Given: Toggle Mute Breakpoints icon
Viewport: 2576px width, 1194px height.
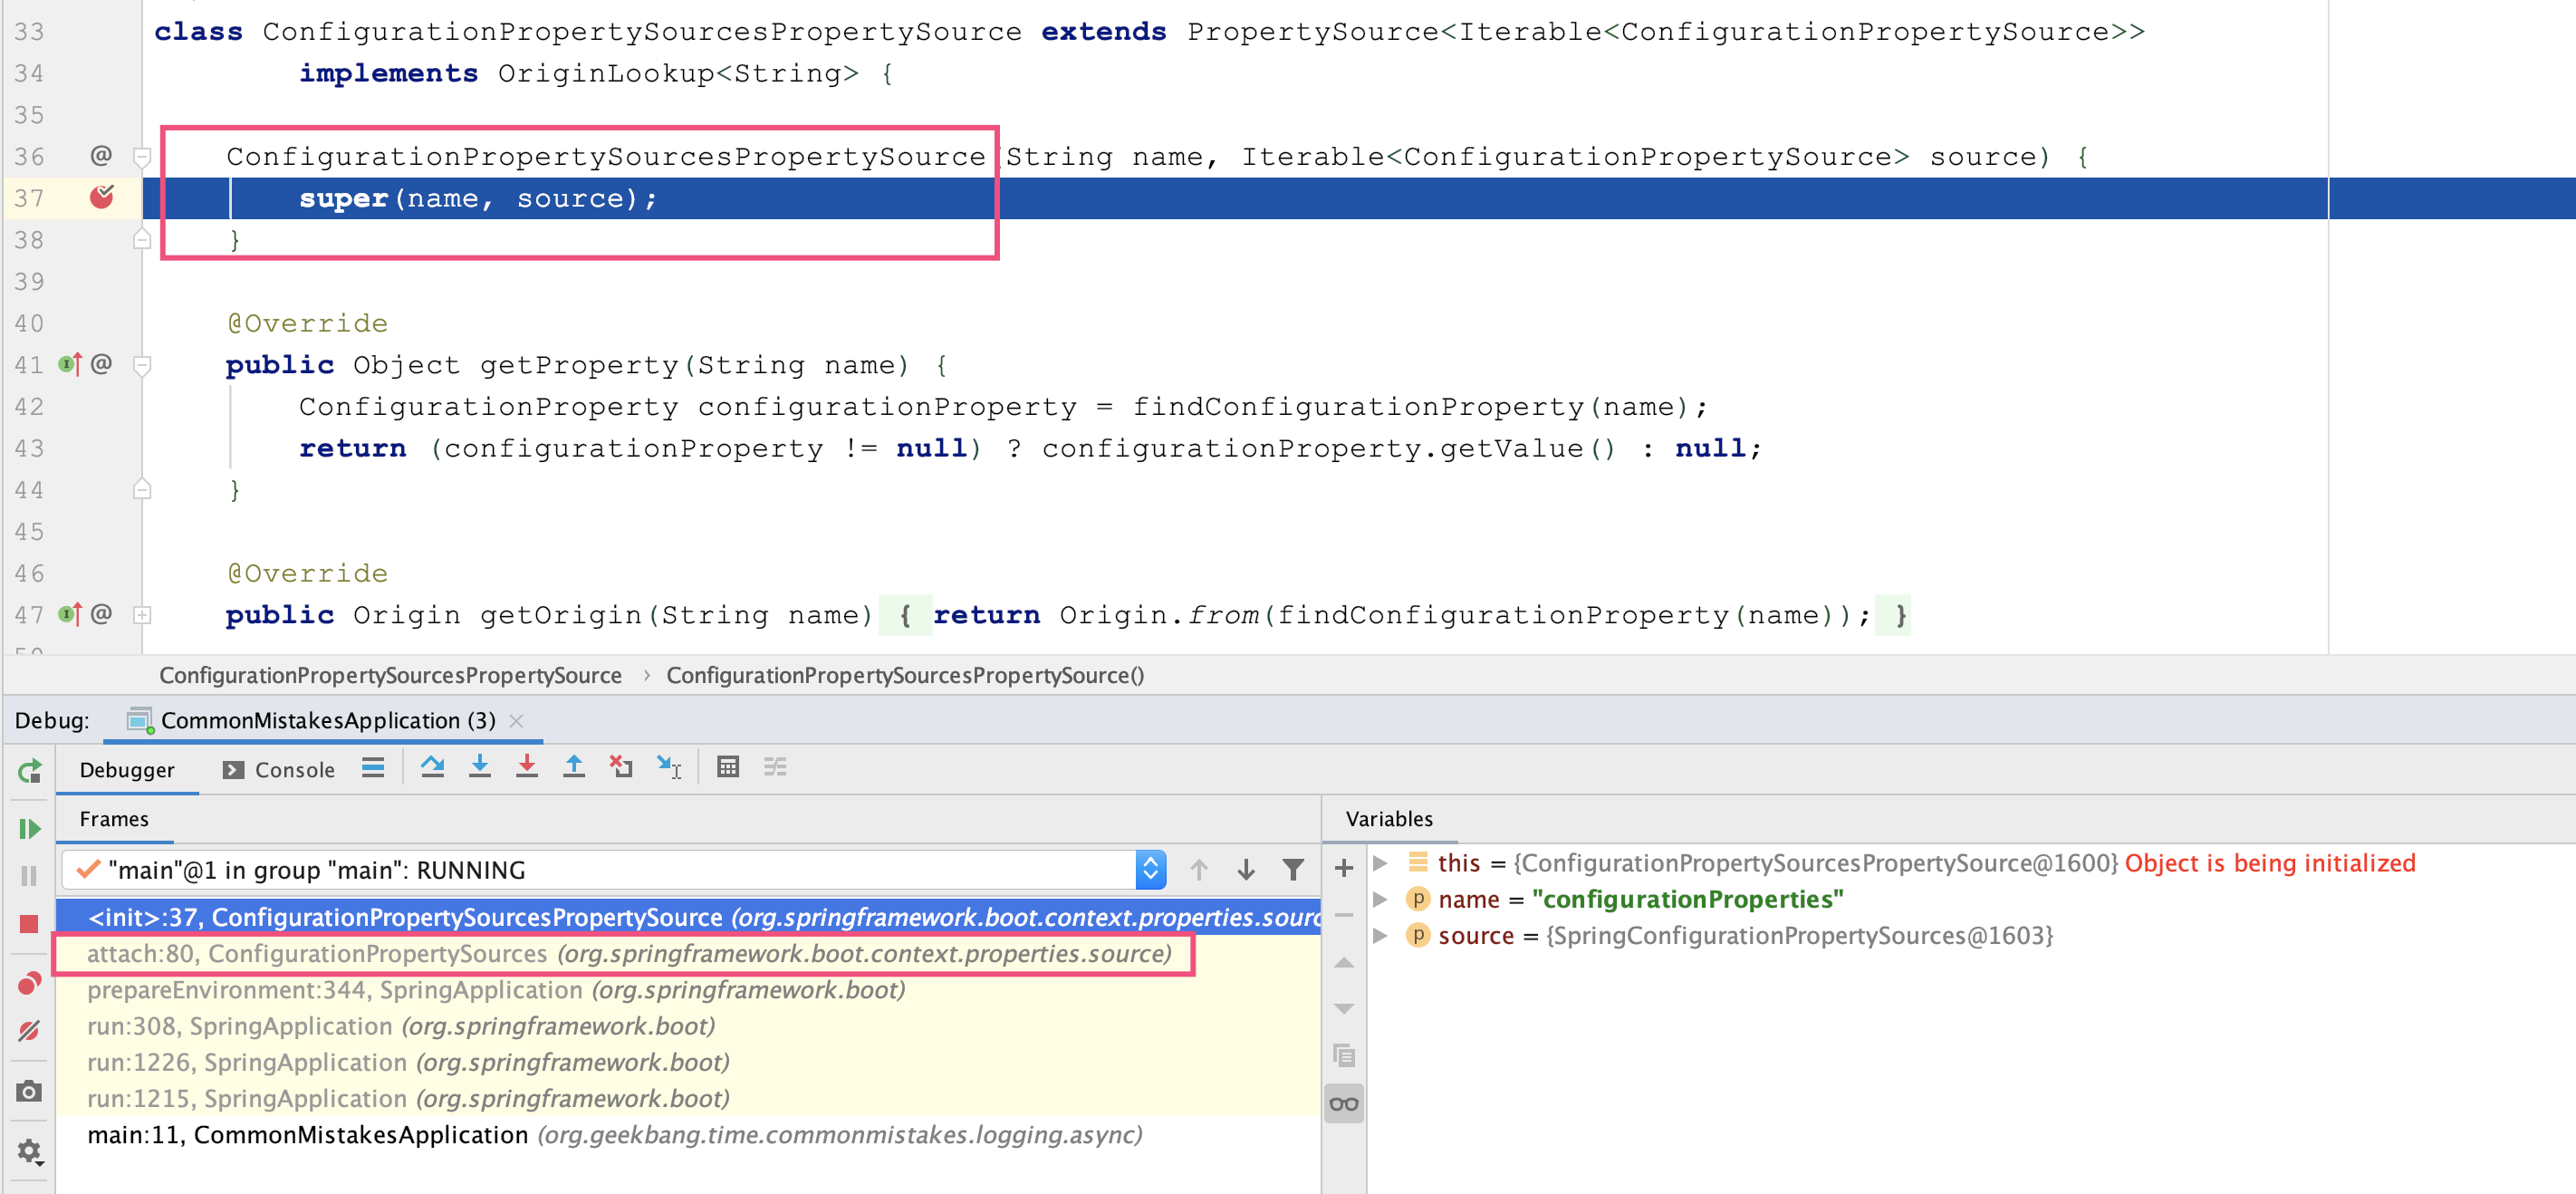Looking at the screenshot, I should 29,1031.
